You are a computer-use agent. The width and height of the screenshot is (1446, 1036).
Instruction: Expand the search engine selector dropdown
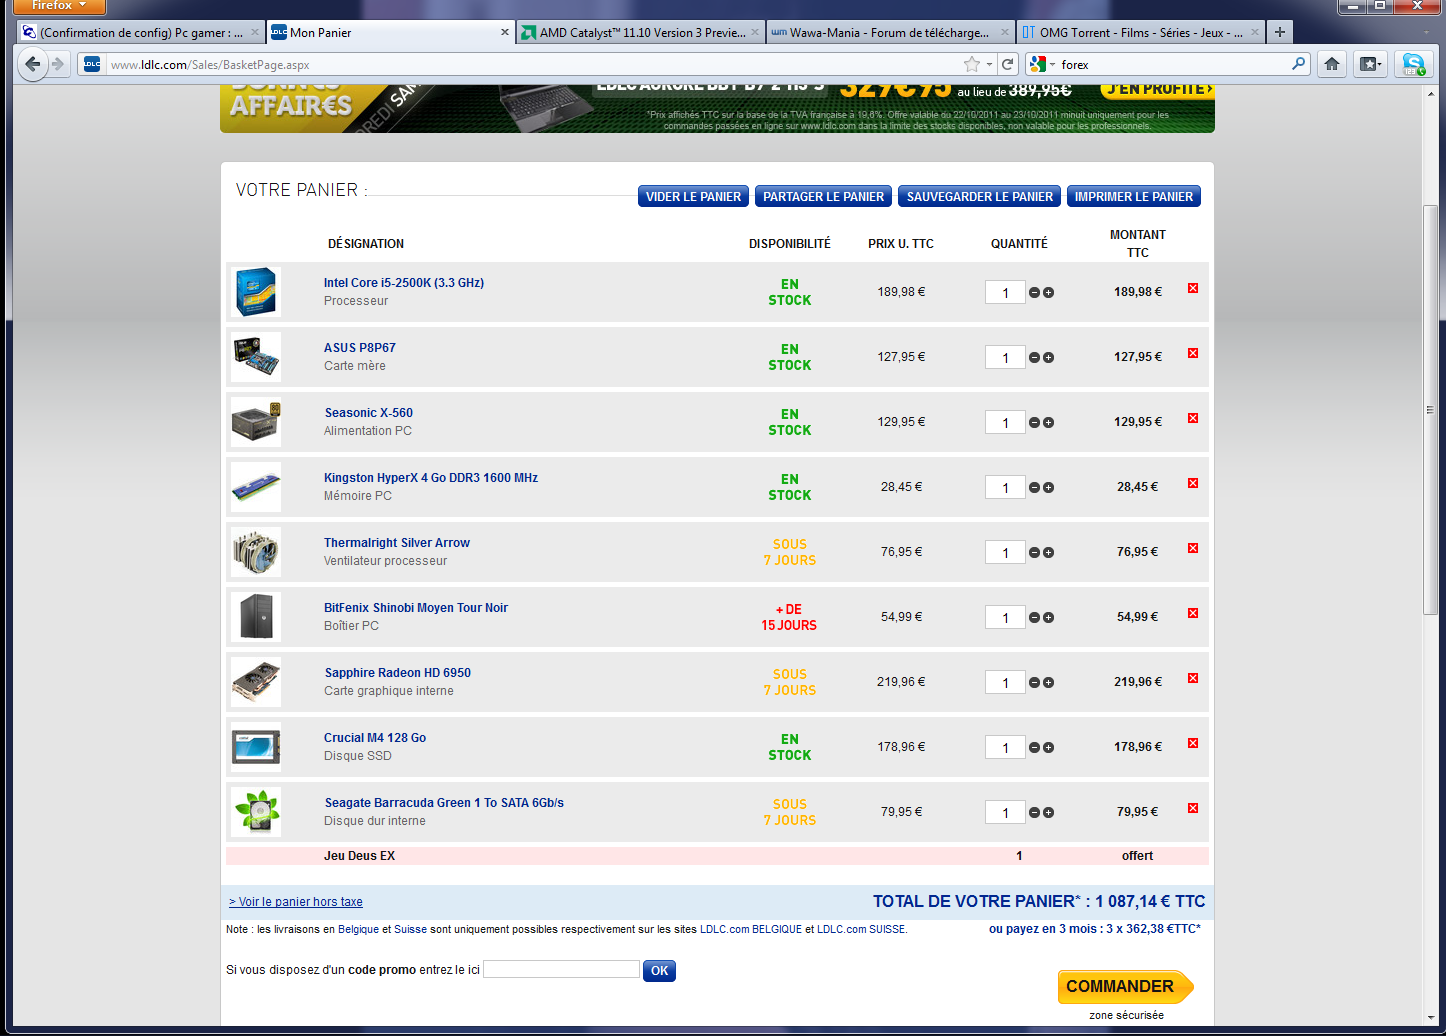pyautogui.click(x=1042, y=64)
